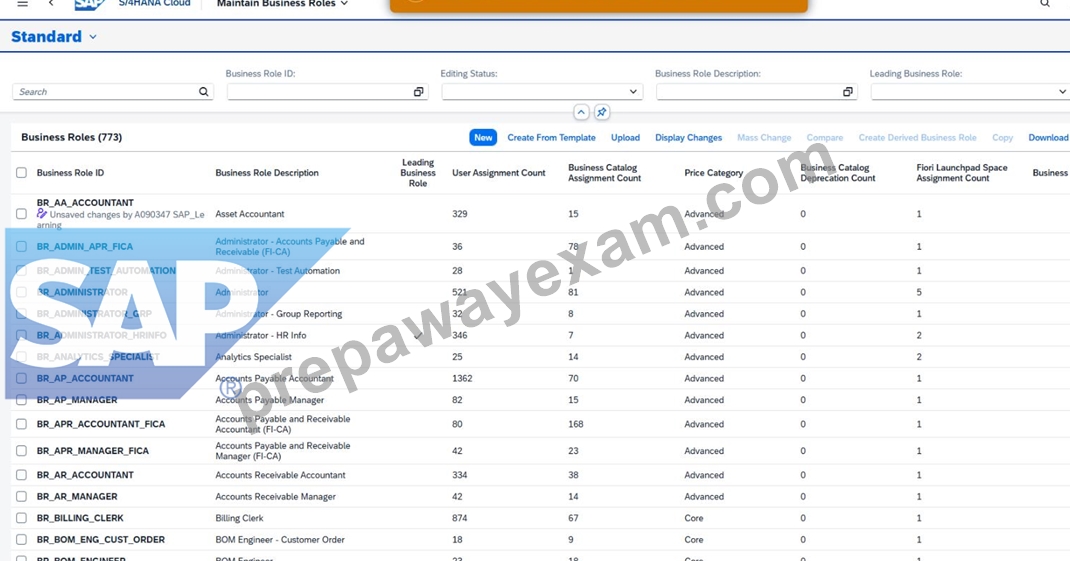This screenshot has height=561, width=1070.
Task: Click the Business Role ID column header
Action: [70, 173]
